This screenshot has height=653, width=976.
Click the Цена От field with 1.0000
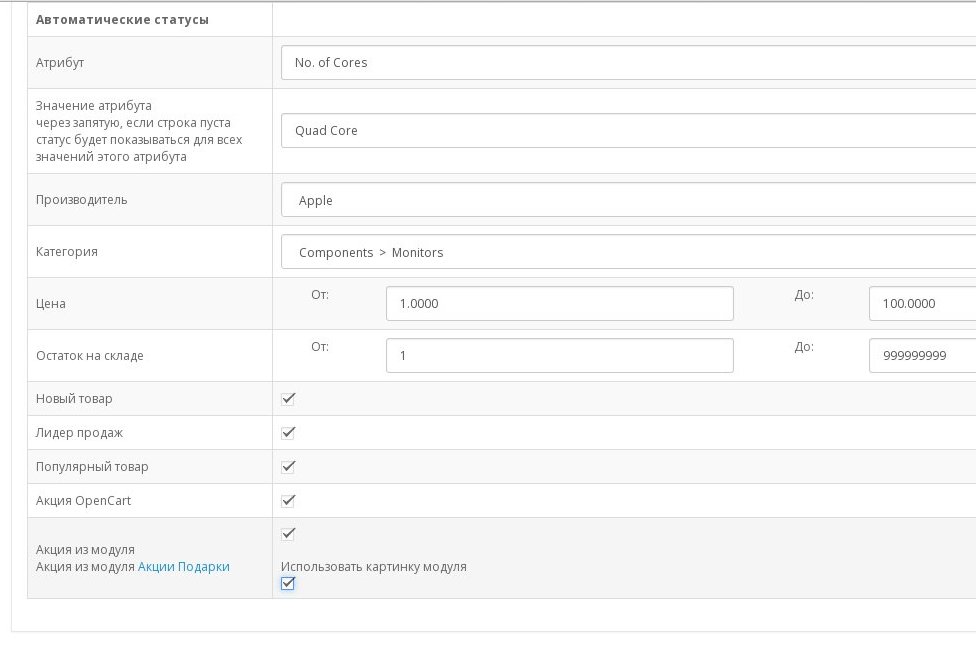(560, 304)
